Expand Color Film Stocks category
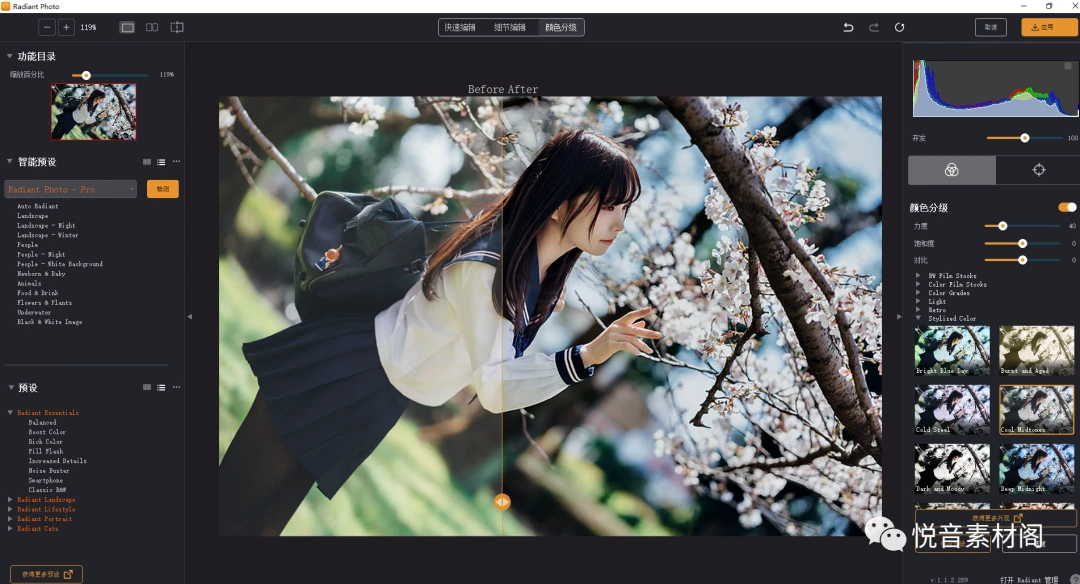 (918, 284)
